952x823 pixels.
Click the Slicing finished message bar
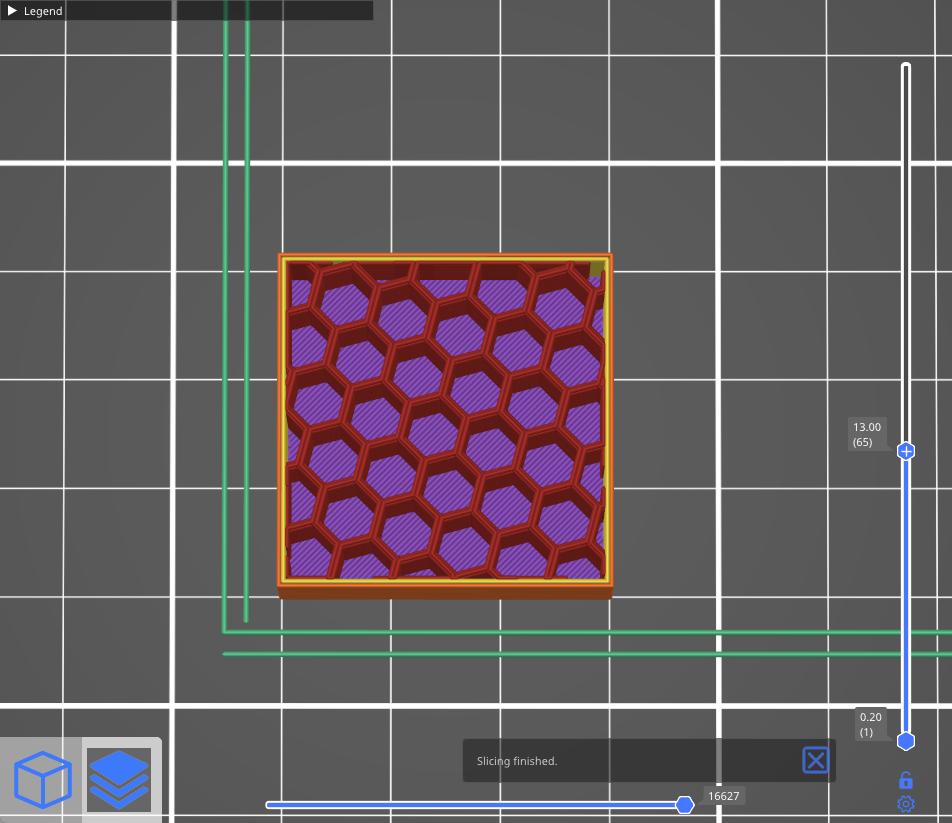point(600,760)
